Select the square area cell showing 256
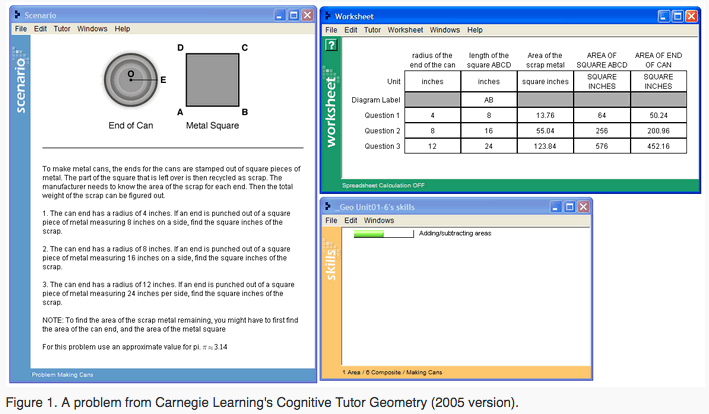The image size is (709, 414). (602, 131)
